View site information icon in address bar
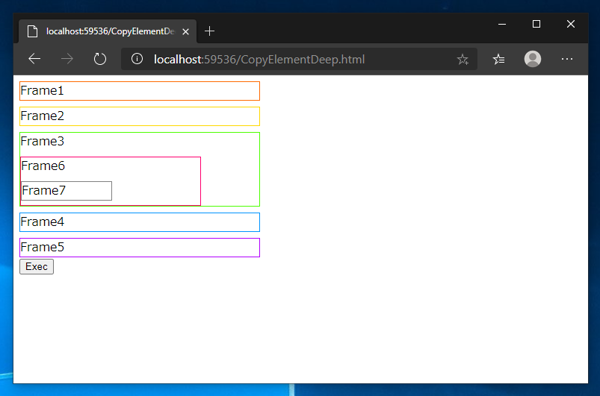Screen dimensions: 600x396 pyautogui.click(x=137, y=59)
